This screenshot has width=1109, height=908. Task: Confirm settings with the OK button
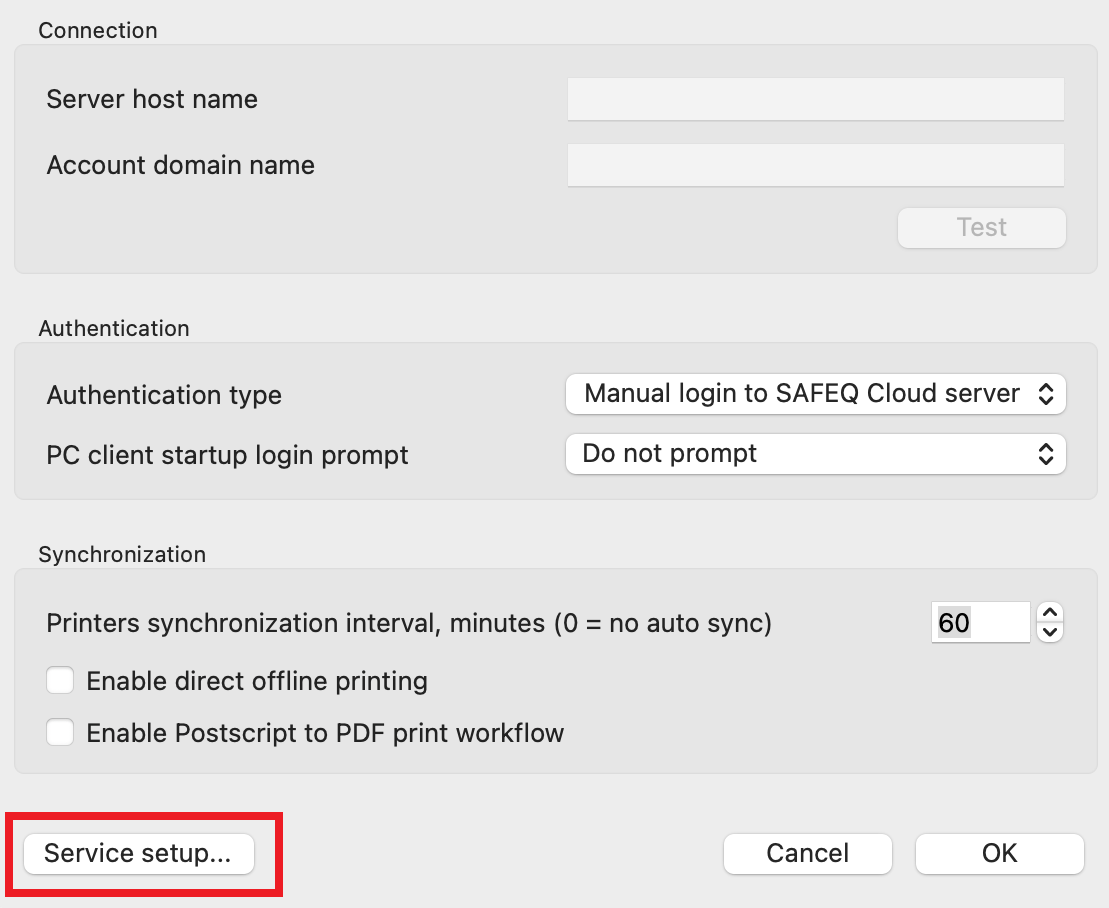(999, 854)
